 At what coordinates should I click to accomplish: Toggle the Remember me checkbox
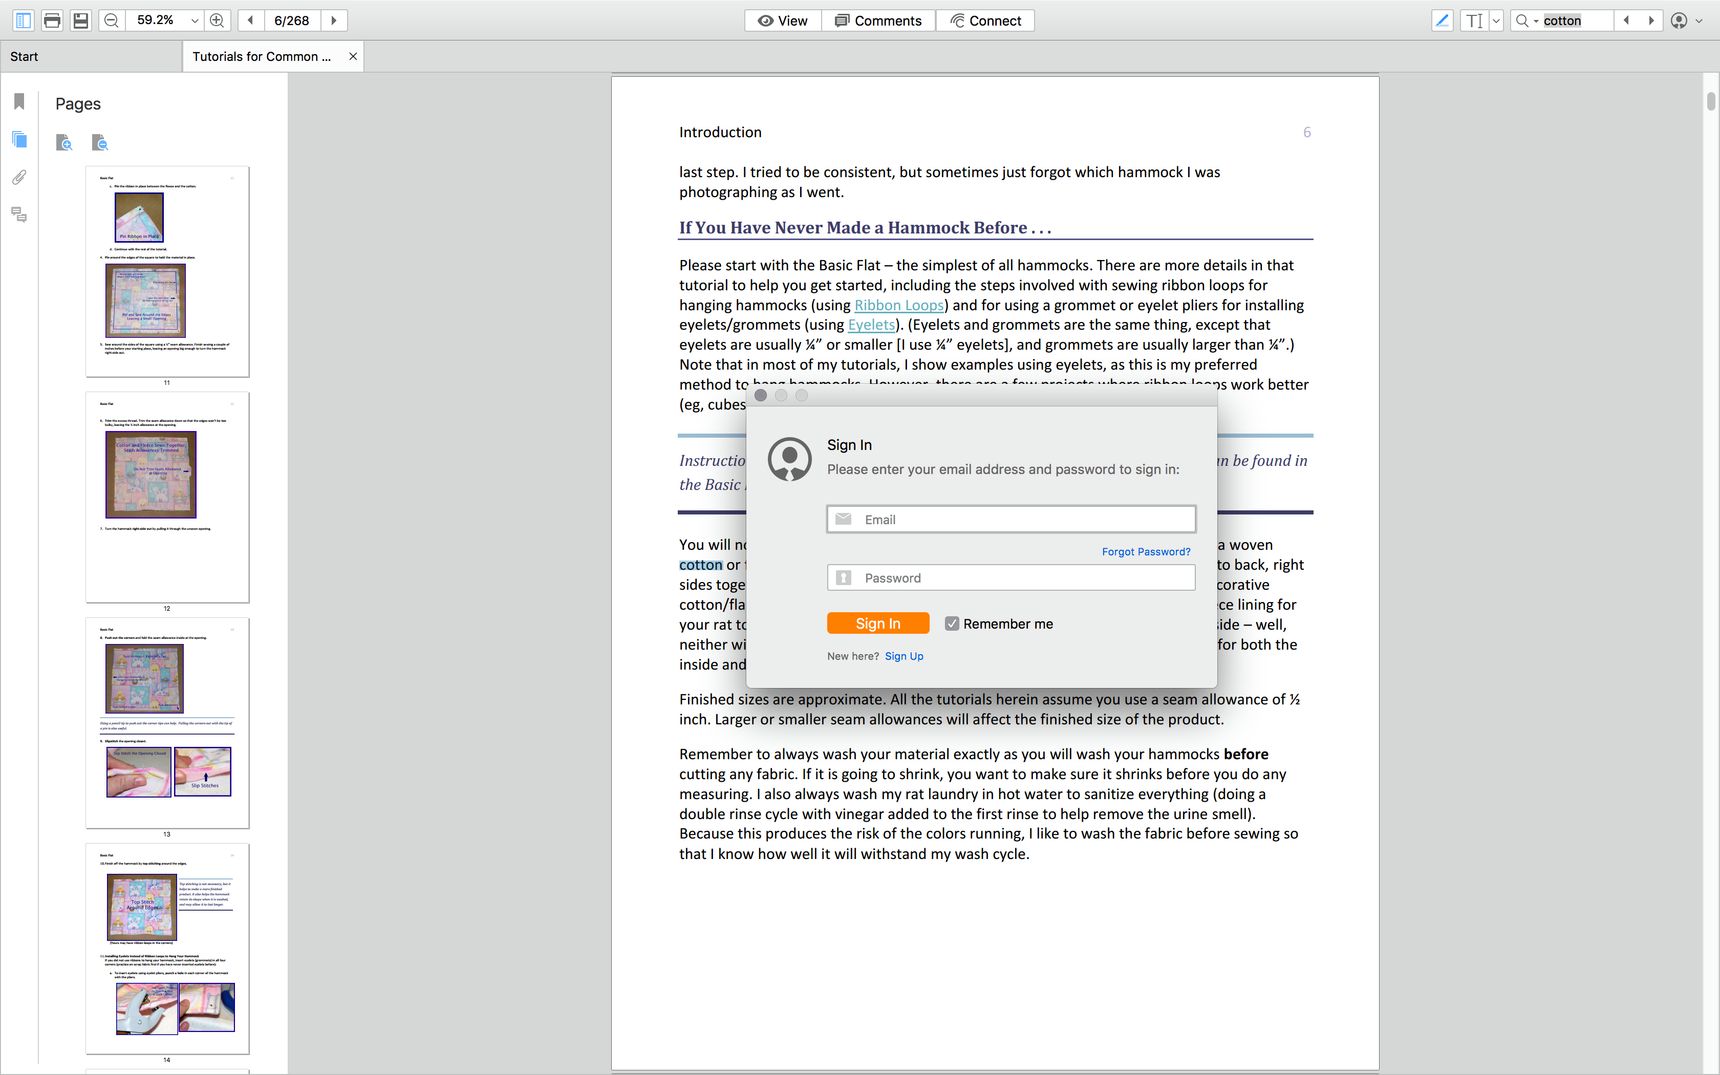952,624
